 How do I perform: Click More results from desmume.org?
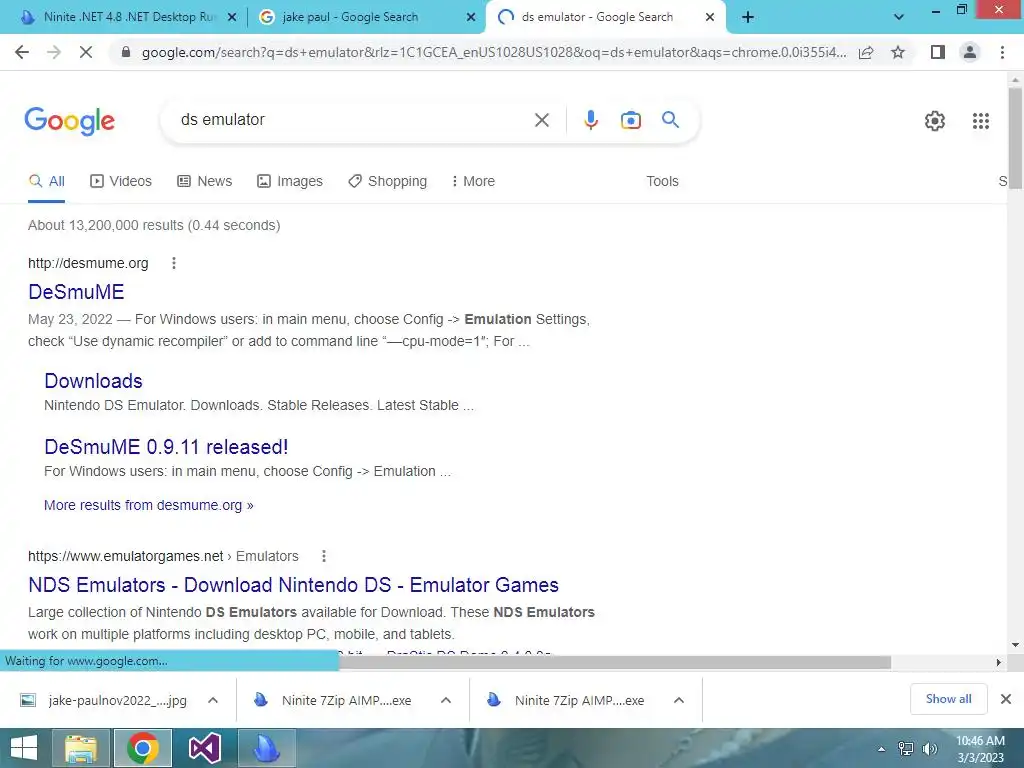point(148,505)
